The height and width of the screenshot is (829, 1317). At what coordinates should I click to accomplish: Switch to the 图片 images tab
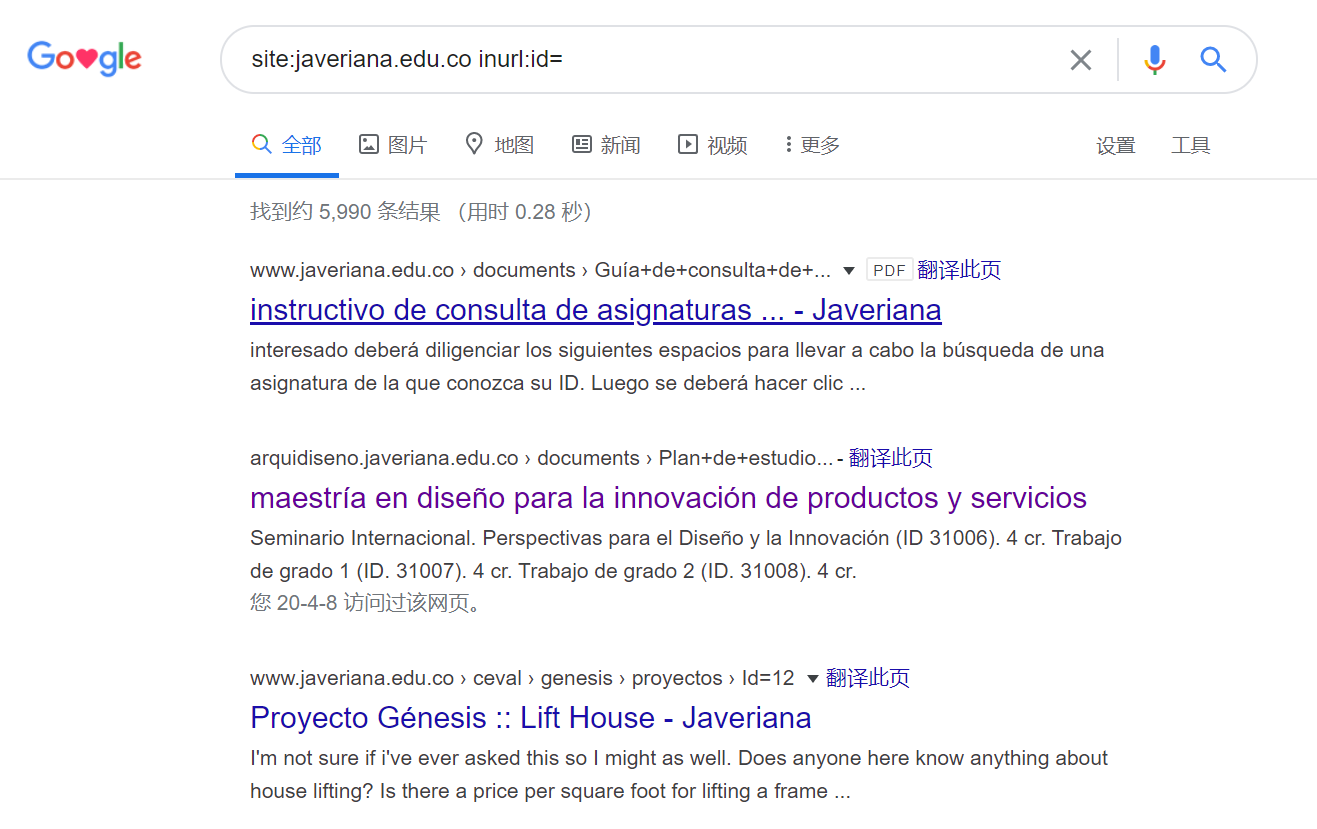(393, 145)
